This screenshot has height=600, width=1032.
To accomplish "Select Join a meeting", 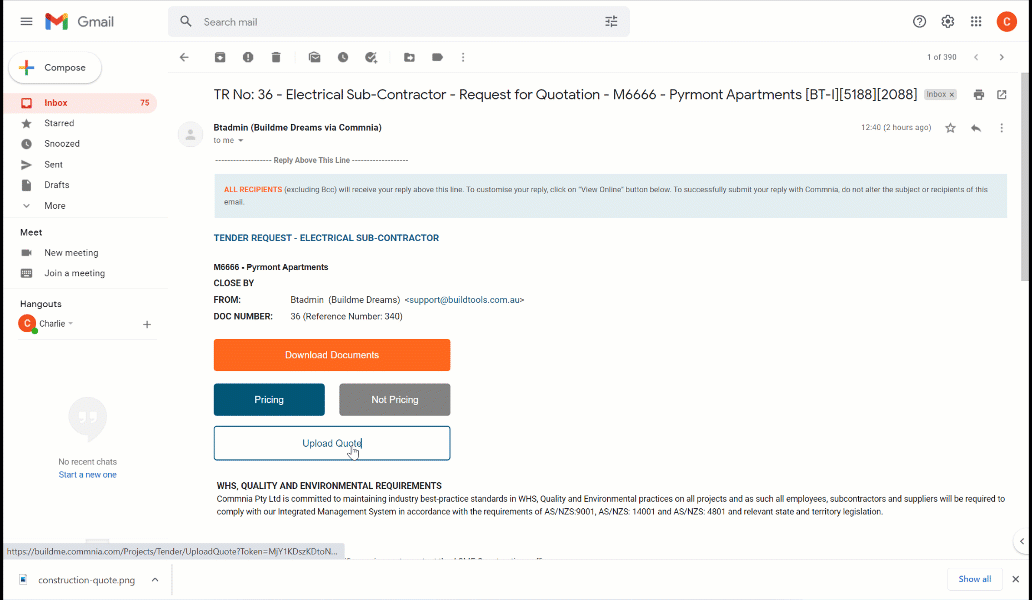I will point(74,273).
